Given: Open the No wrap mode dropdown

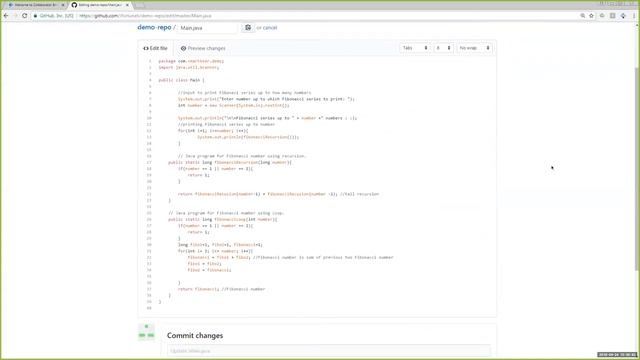Looking at the screenshot, I should click(474, 48).
